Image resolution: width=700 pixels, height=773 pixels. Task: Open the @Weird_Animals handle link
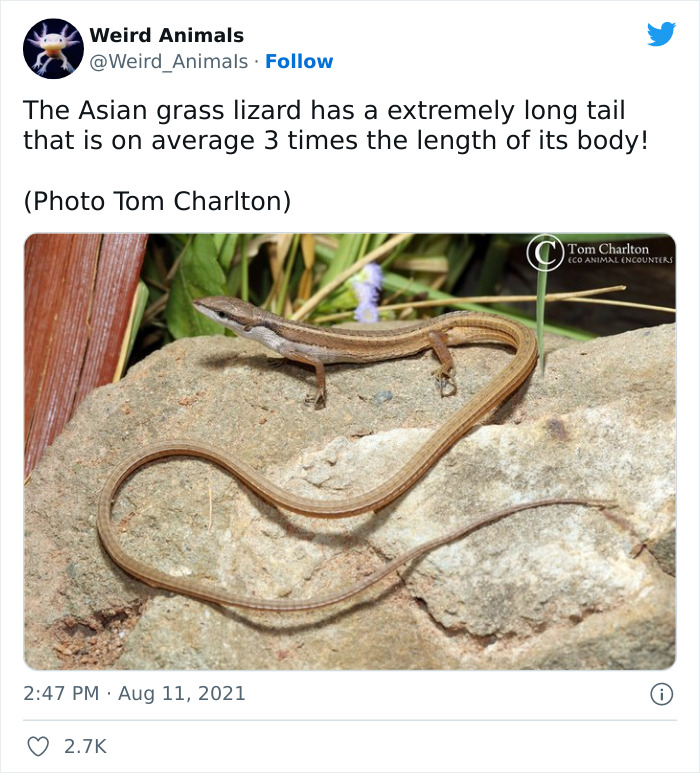(x=168, y=62)
